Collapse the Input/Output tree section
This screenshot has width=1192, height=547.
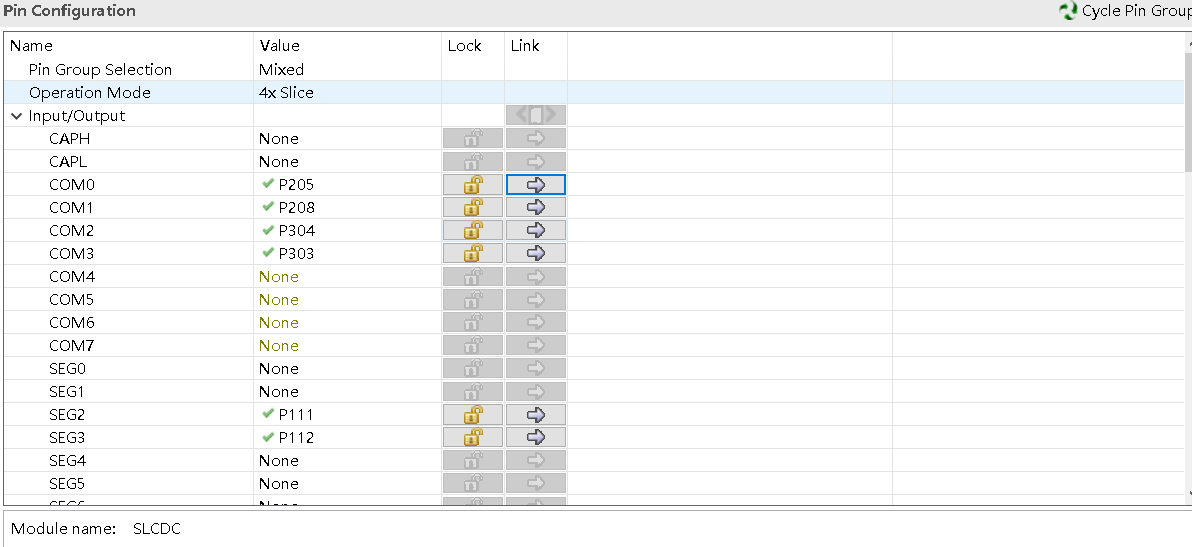17,116
